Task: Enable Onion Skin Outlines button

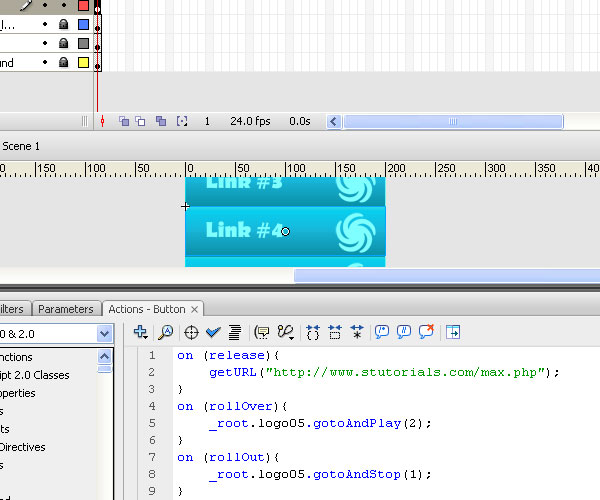Action: coord(140,122)
